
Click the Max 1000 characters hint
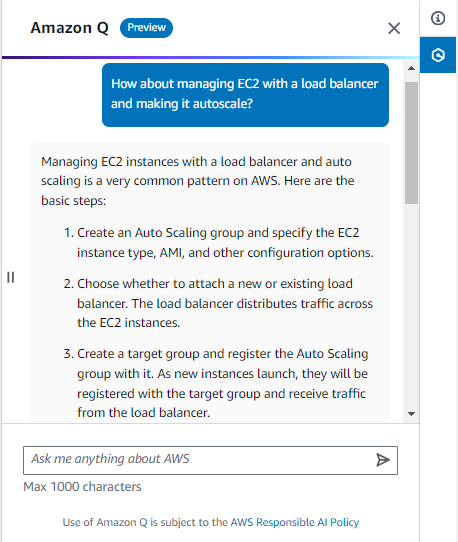(x=82, y=487)
